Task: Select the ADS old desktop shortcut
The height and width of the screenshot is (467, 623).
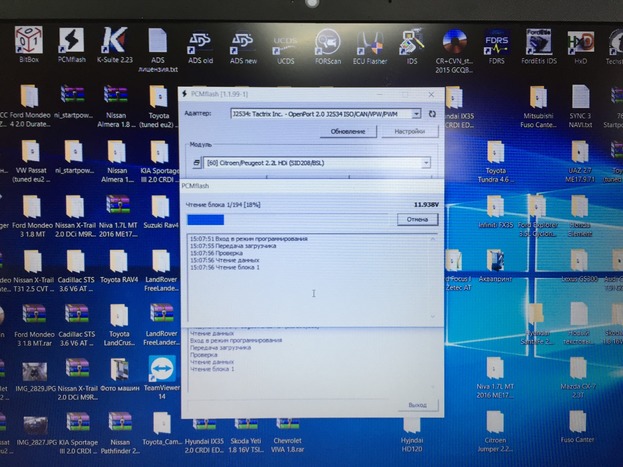Action: click(200, 43)
